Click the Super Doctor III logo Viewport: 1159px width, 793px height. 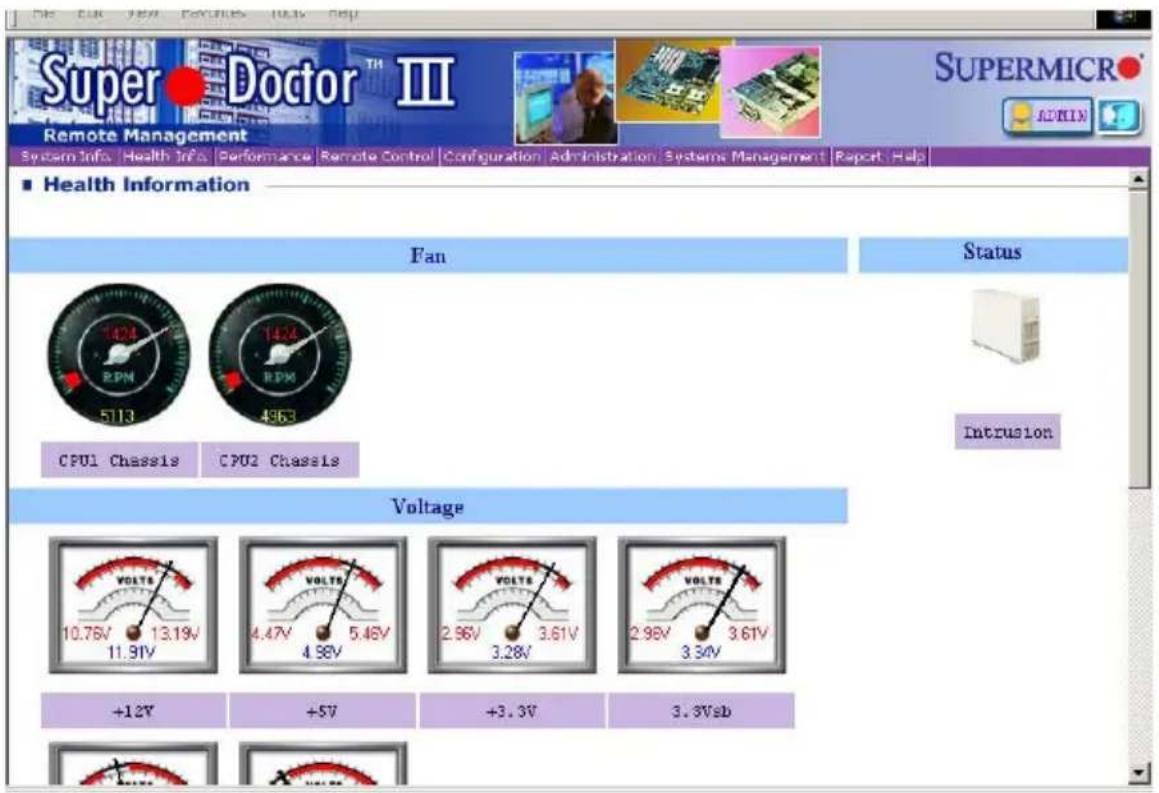(x=248, y=83)
